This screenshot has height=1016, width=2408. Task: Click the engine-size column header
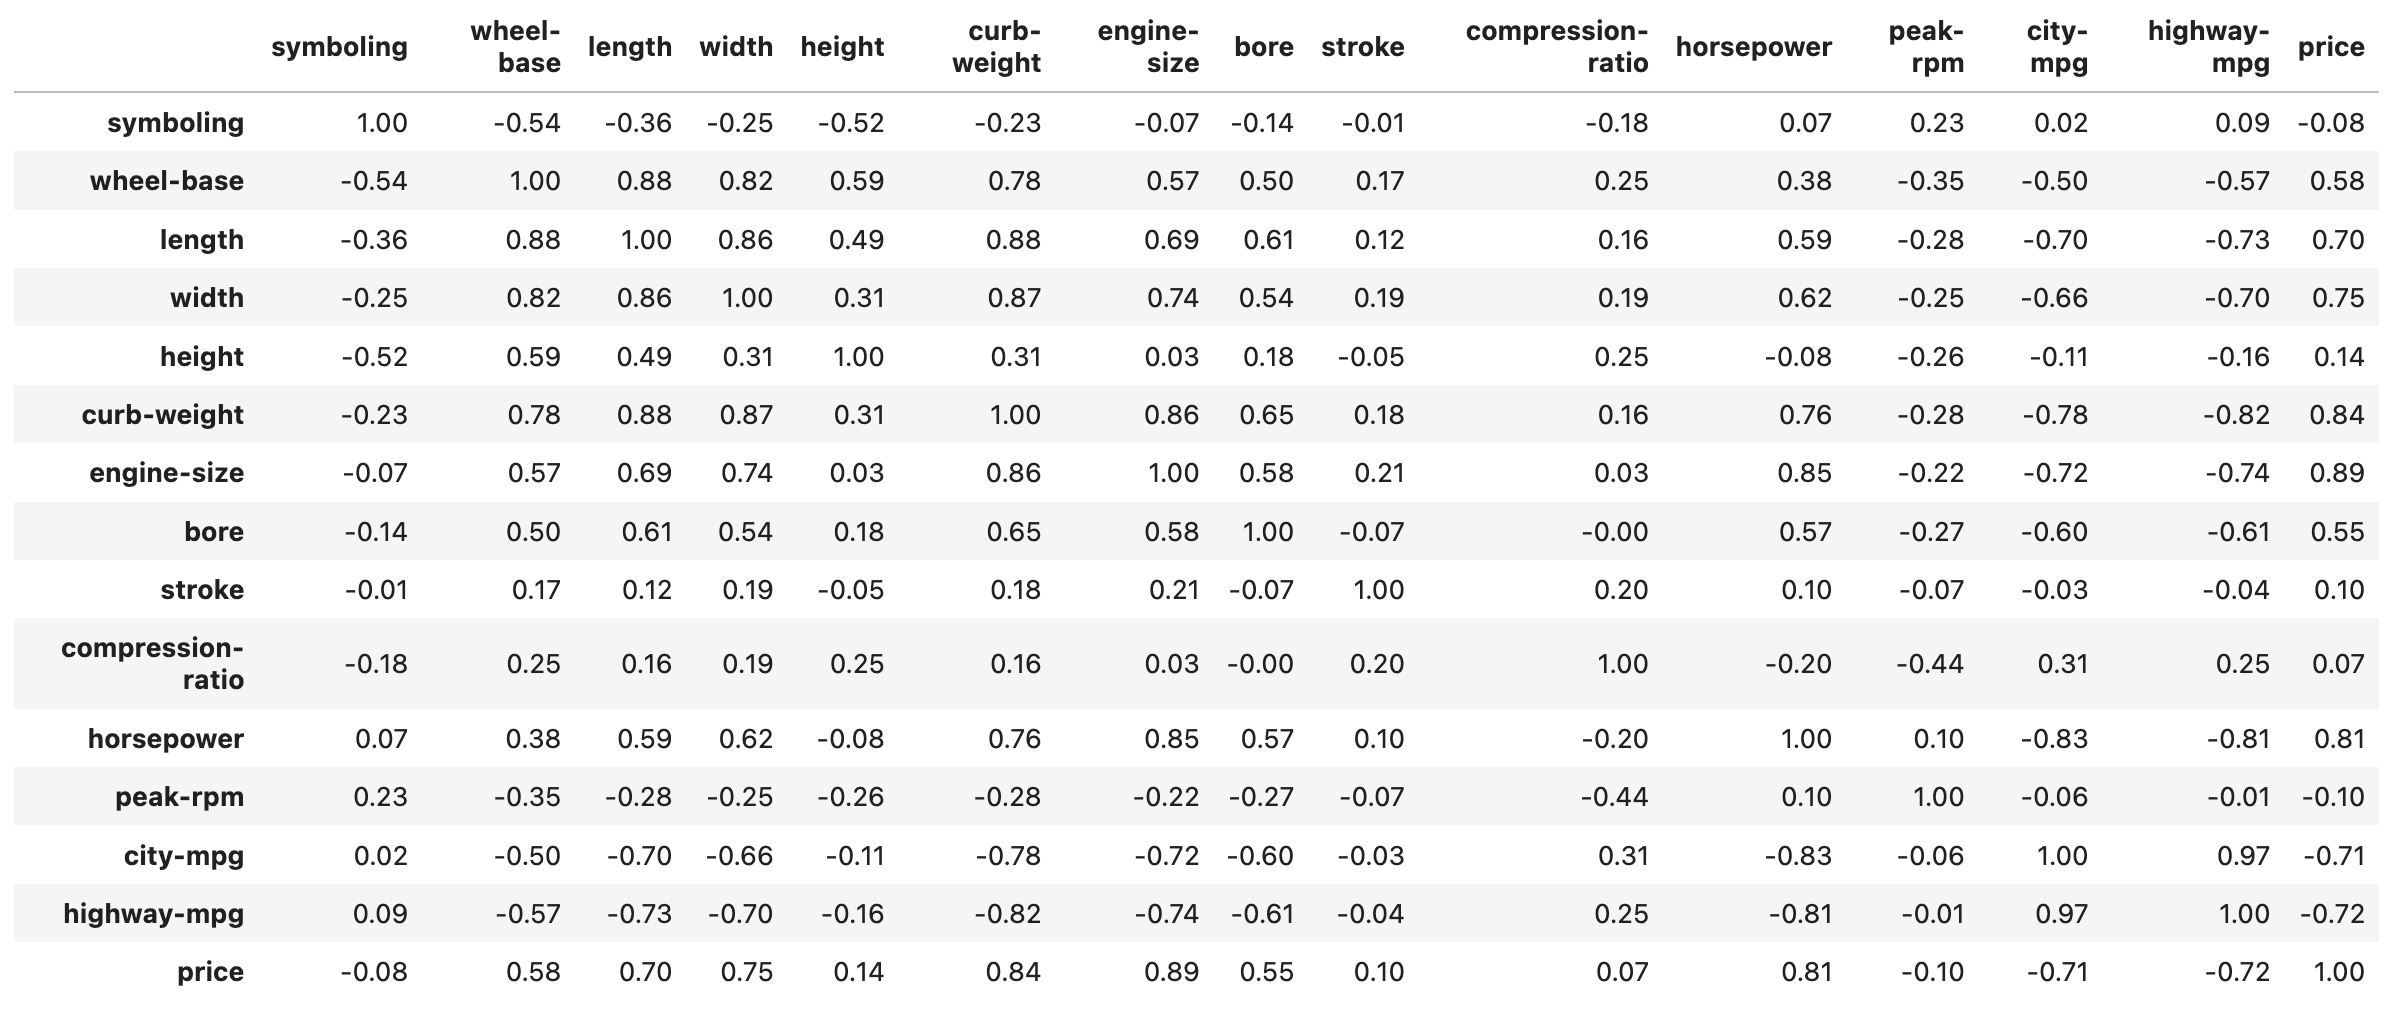1148,47
